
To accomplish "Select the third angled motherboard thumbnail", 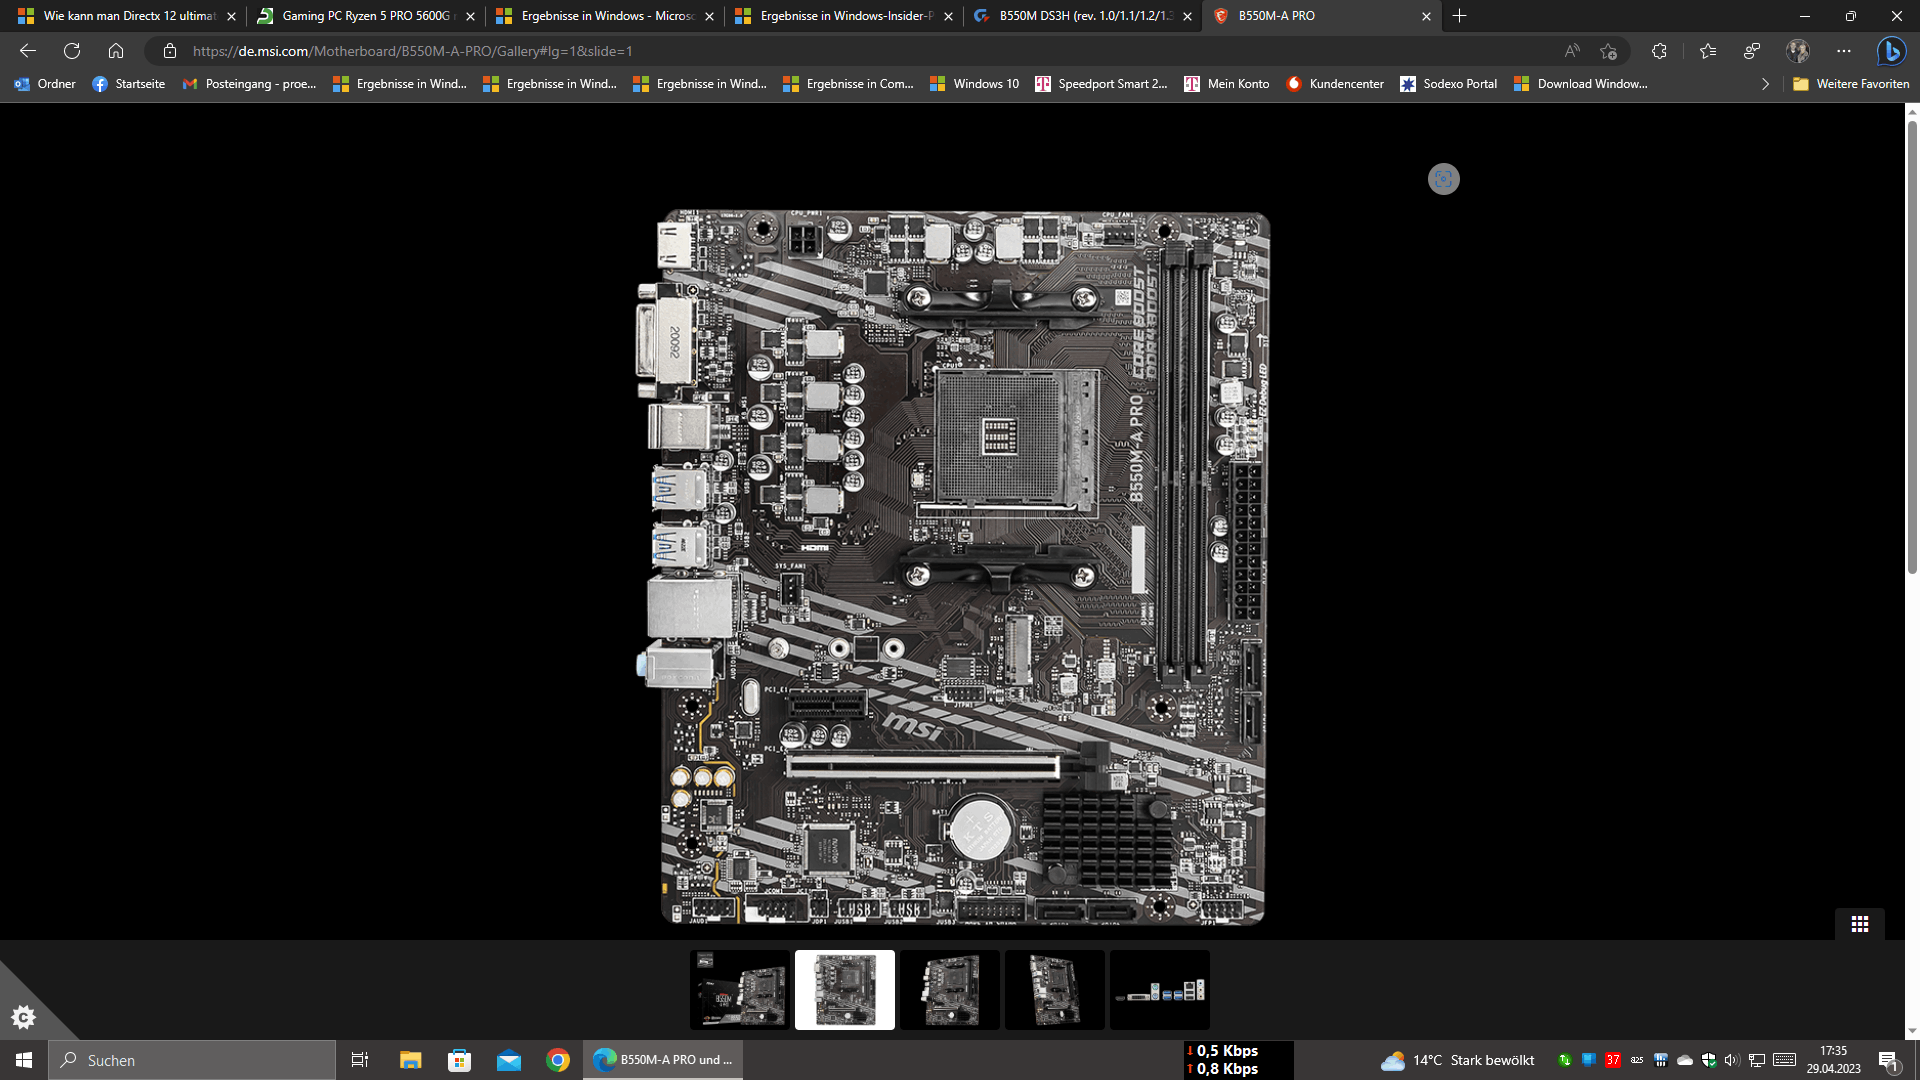I will tap(950, 990).
